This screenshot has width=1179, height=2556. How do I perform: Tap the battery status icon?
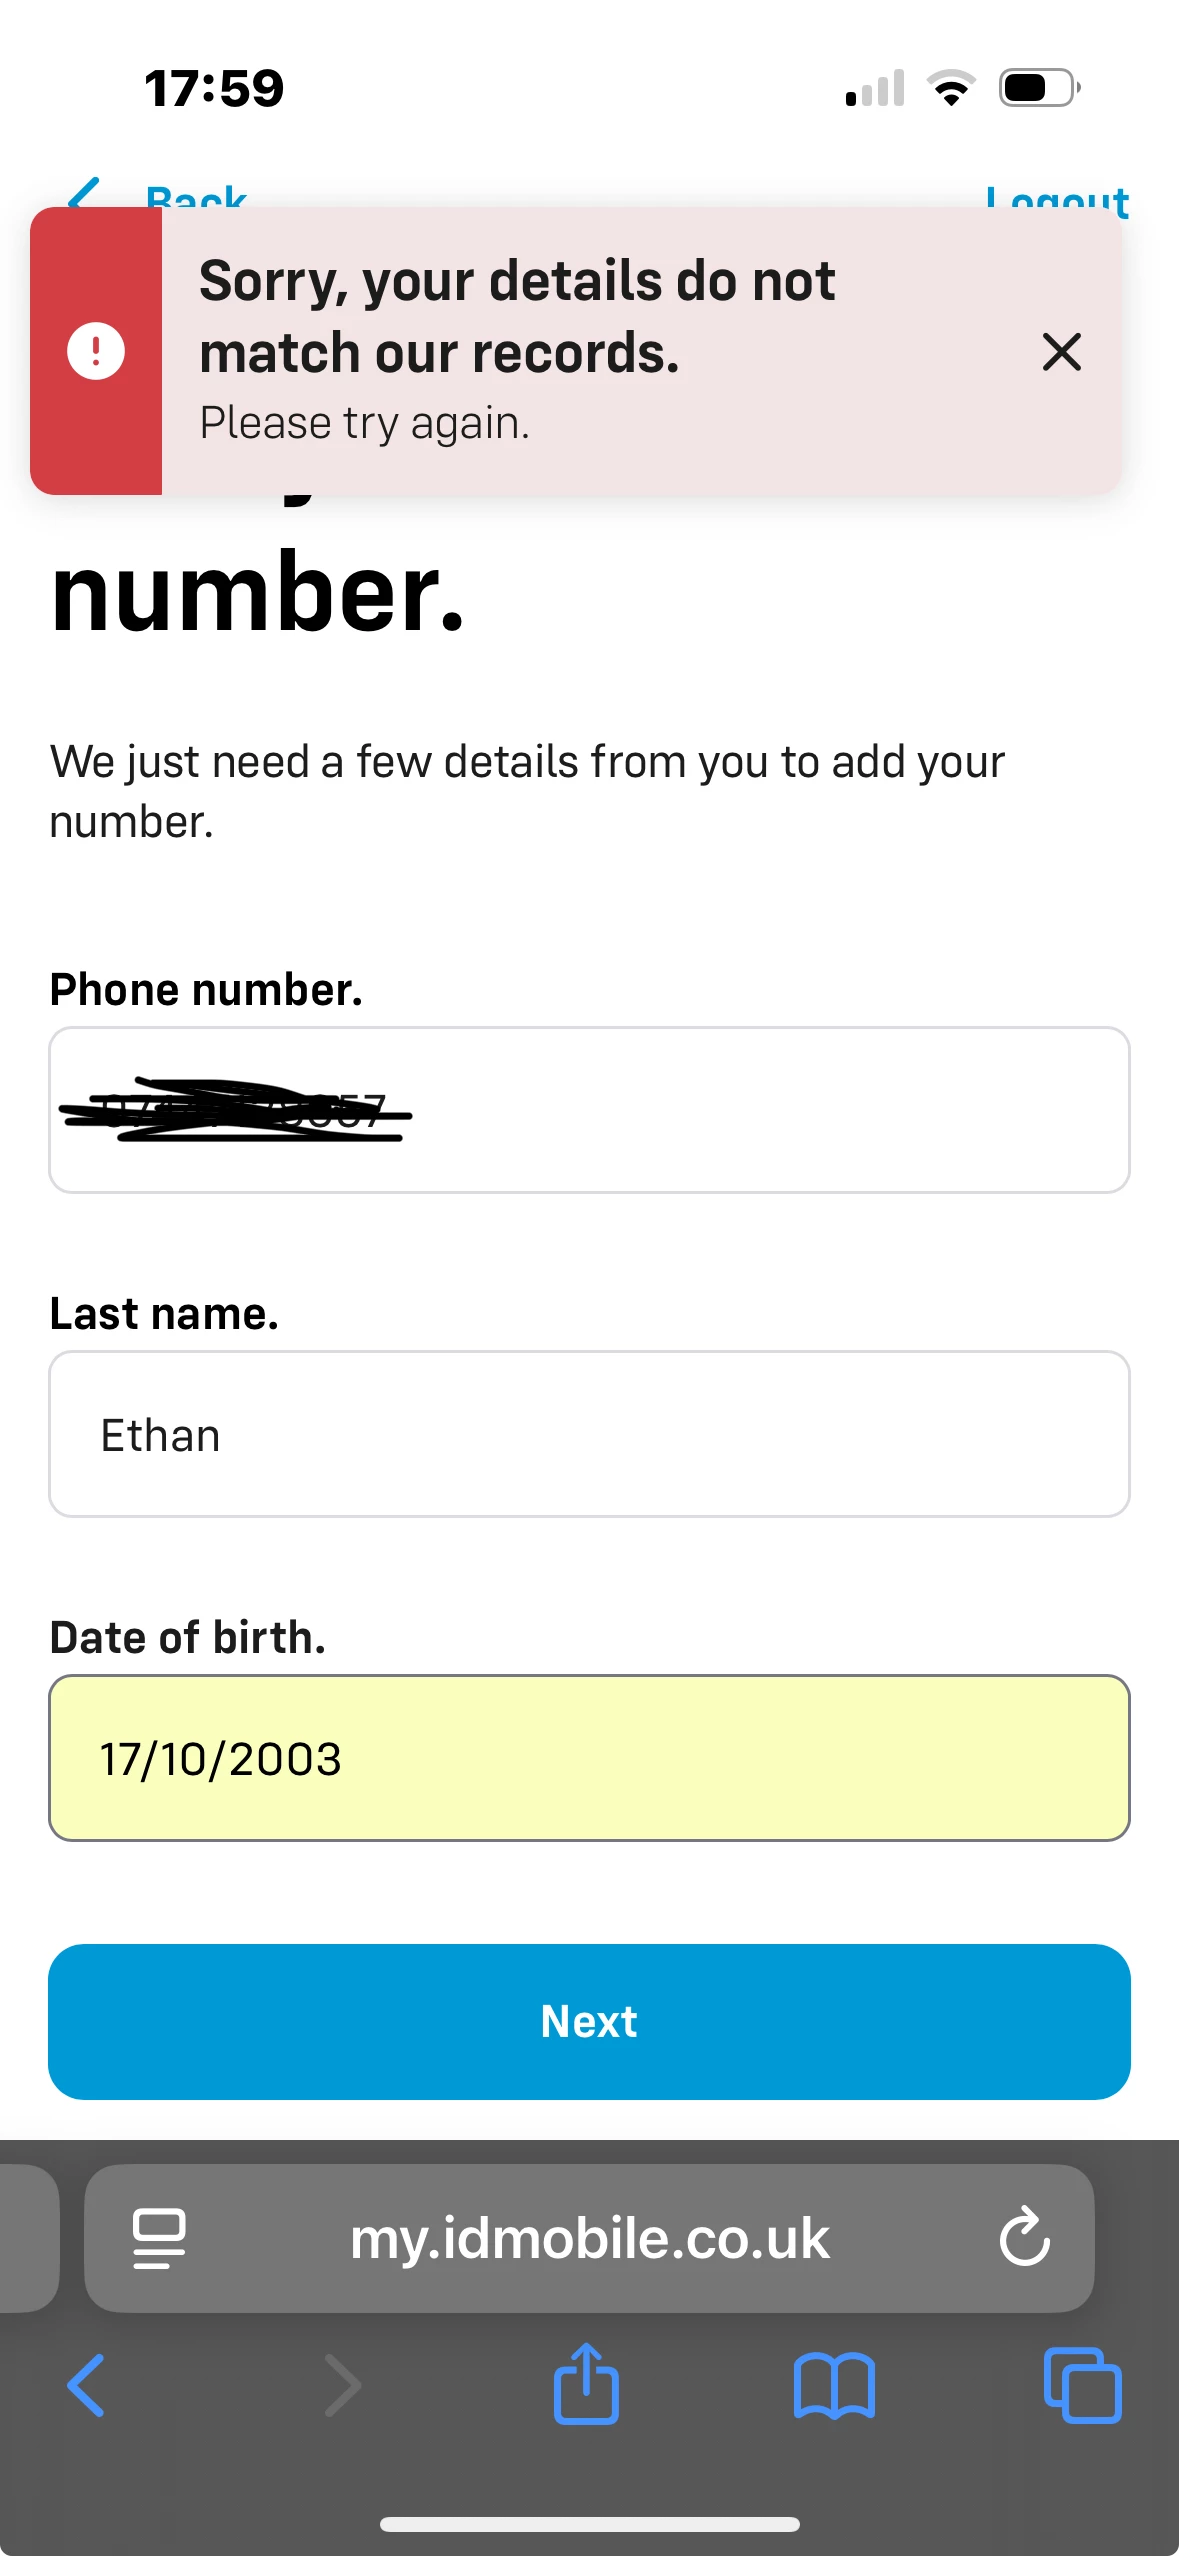[1039, 88]
